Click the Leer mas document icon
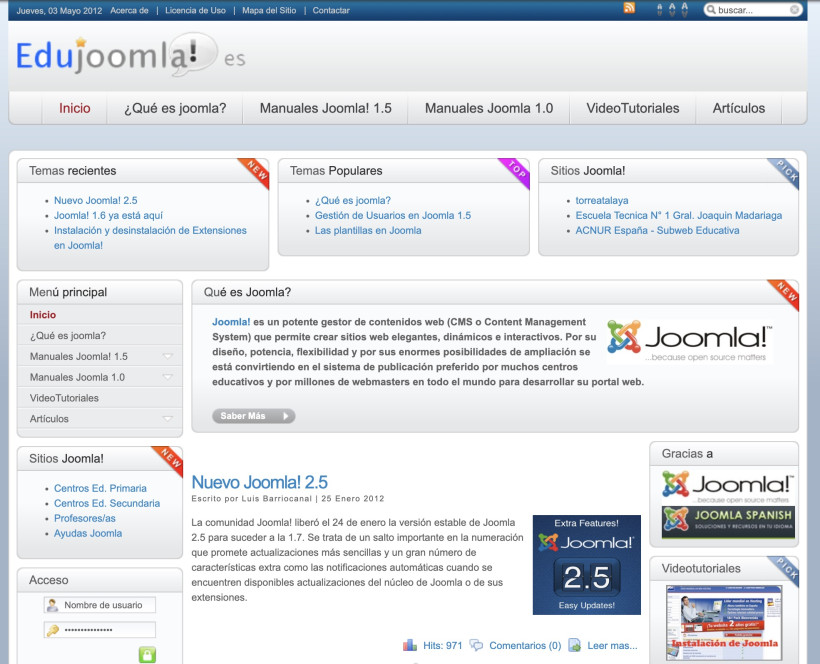Viewport: 820px width, 664px height. click(574, 646)
